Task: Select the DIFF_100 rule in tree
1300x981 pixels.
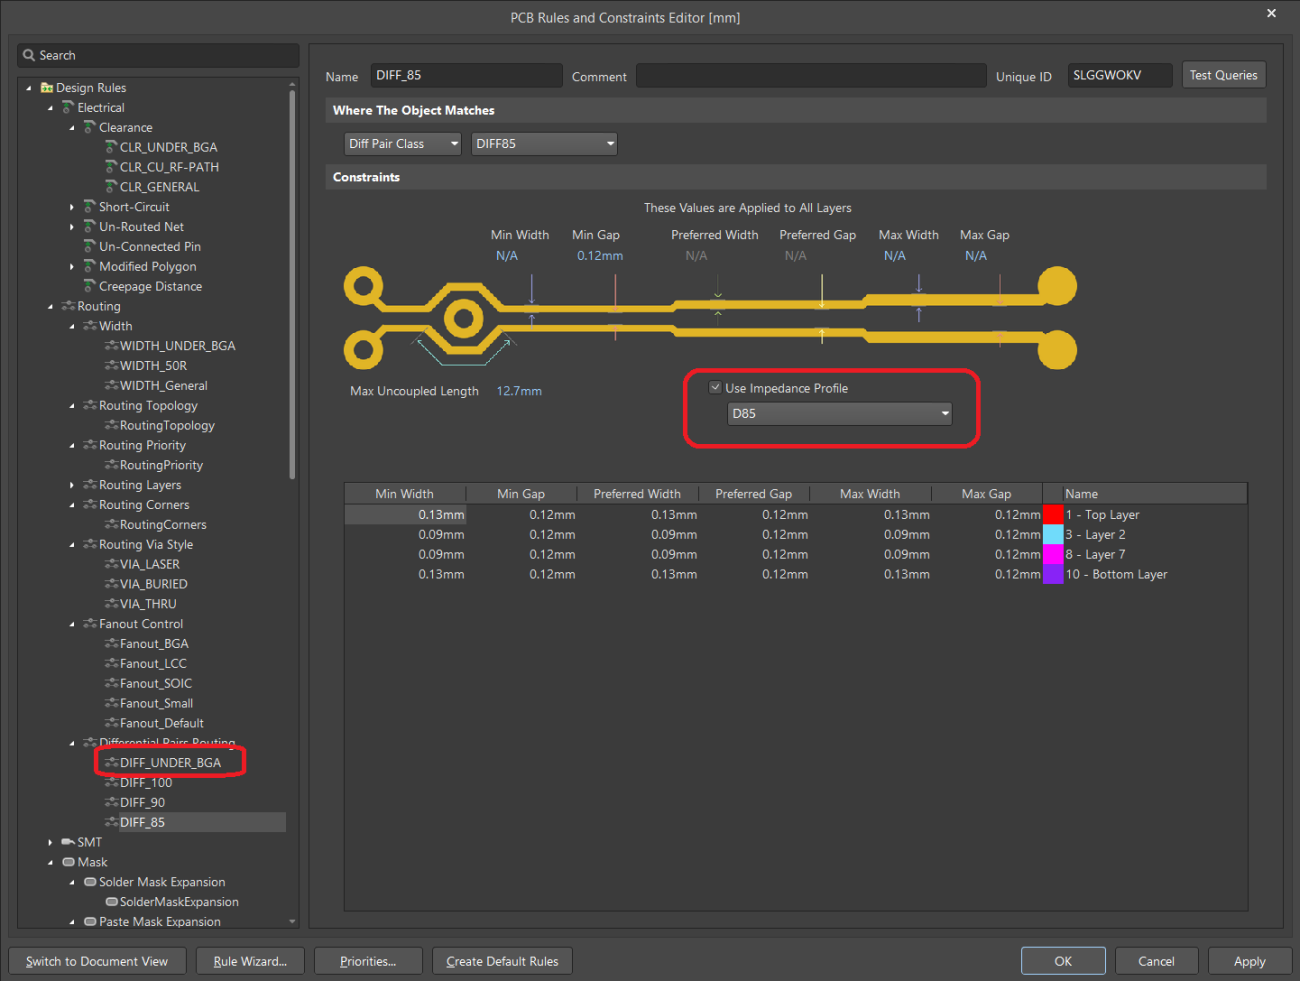Action: point(146,783)
